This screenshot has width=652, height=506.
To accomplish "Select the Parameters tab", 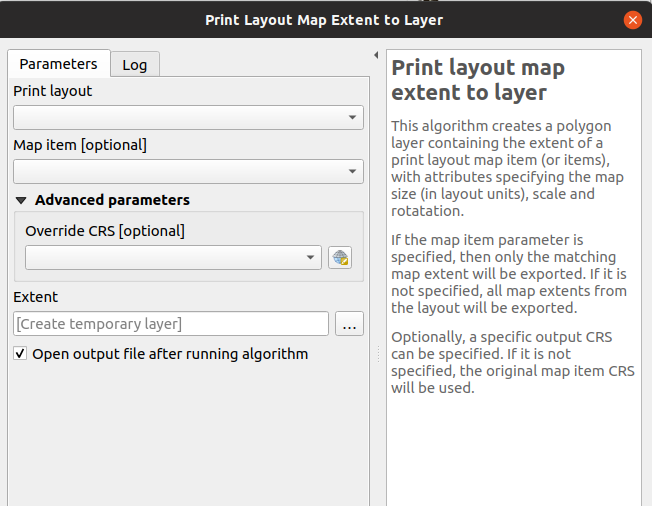I will tap(58, 64).
